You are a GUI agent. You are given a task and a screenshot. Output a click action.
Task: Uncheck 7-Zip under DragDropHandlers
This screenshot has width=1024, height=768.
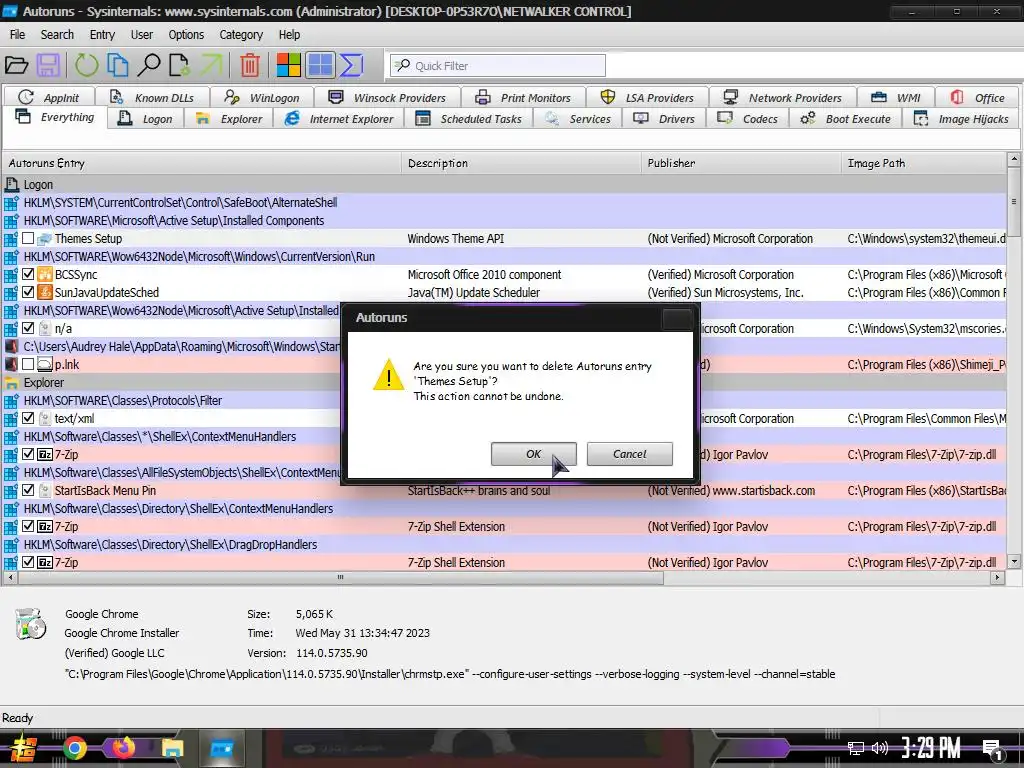[28, 562]
